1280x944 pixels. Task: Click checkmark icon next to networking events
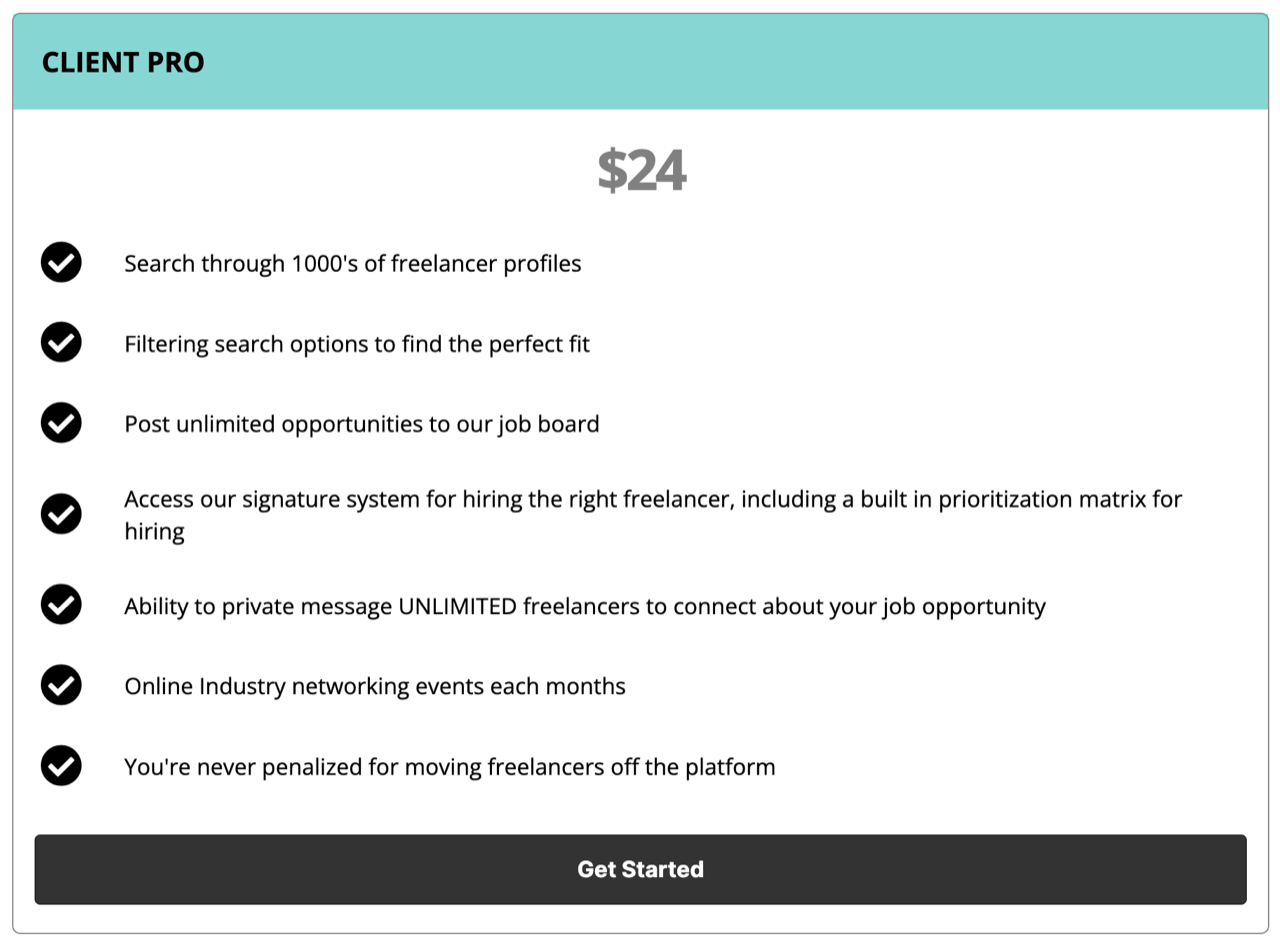[61, 686]
